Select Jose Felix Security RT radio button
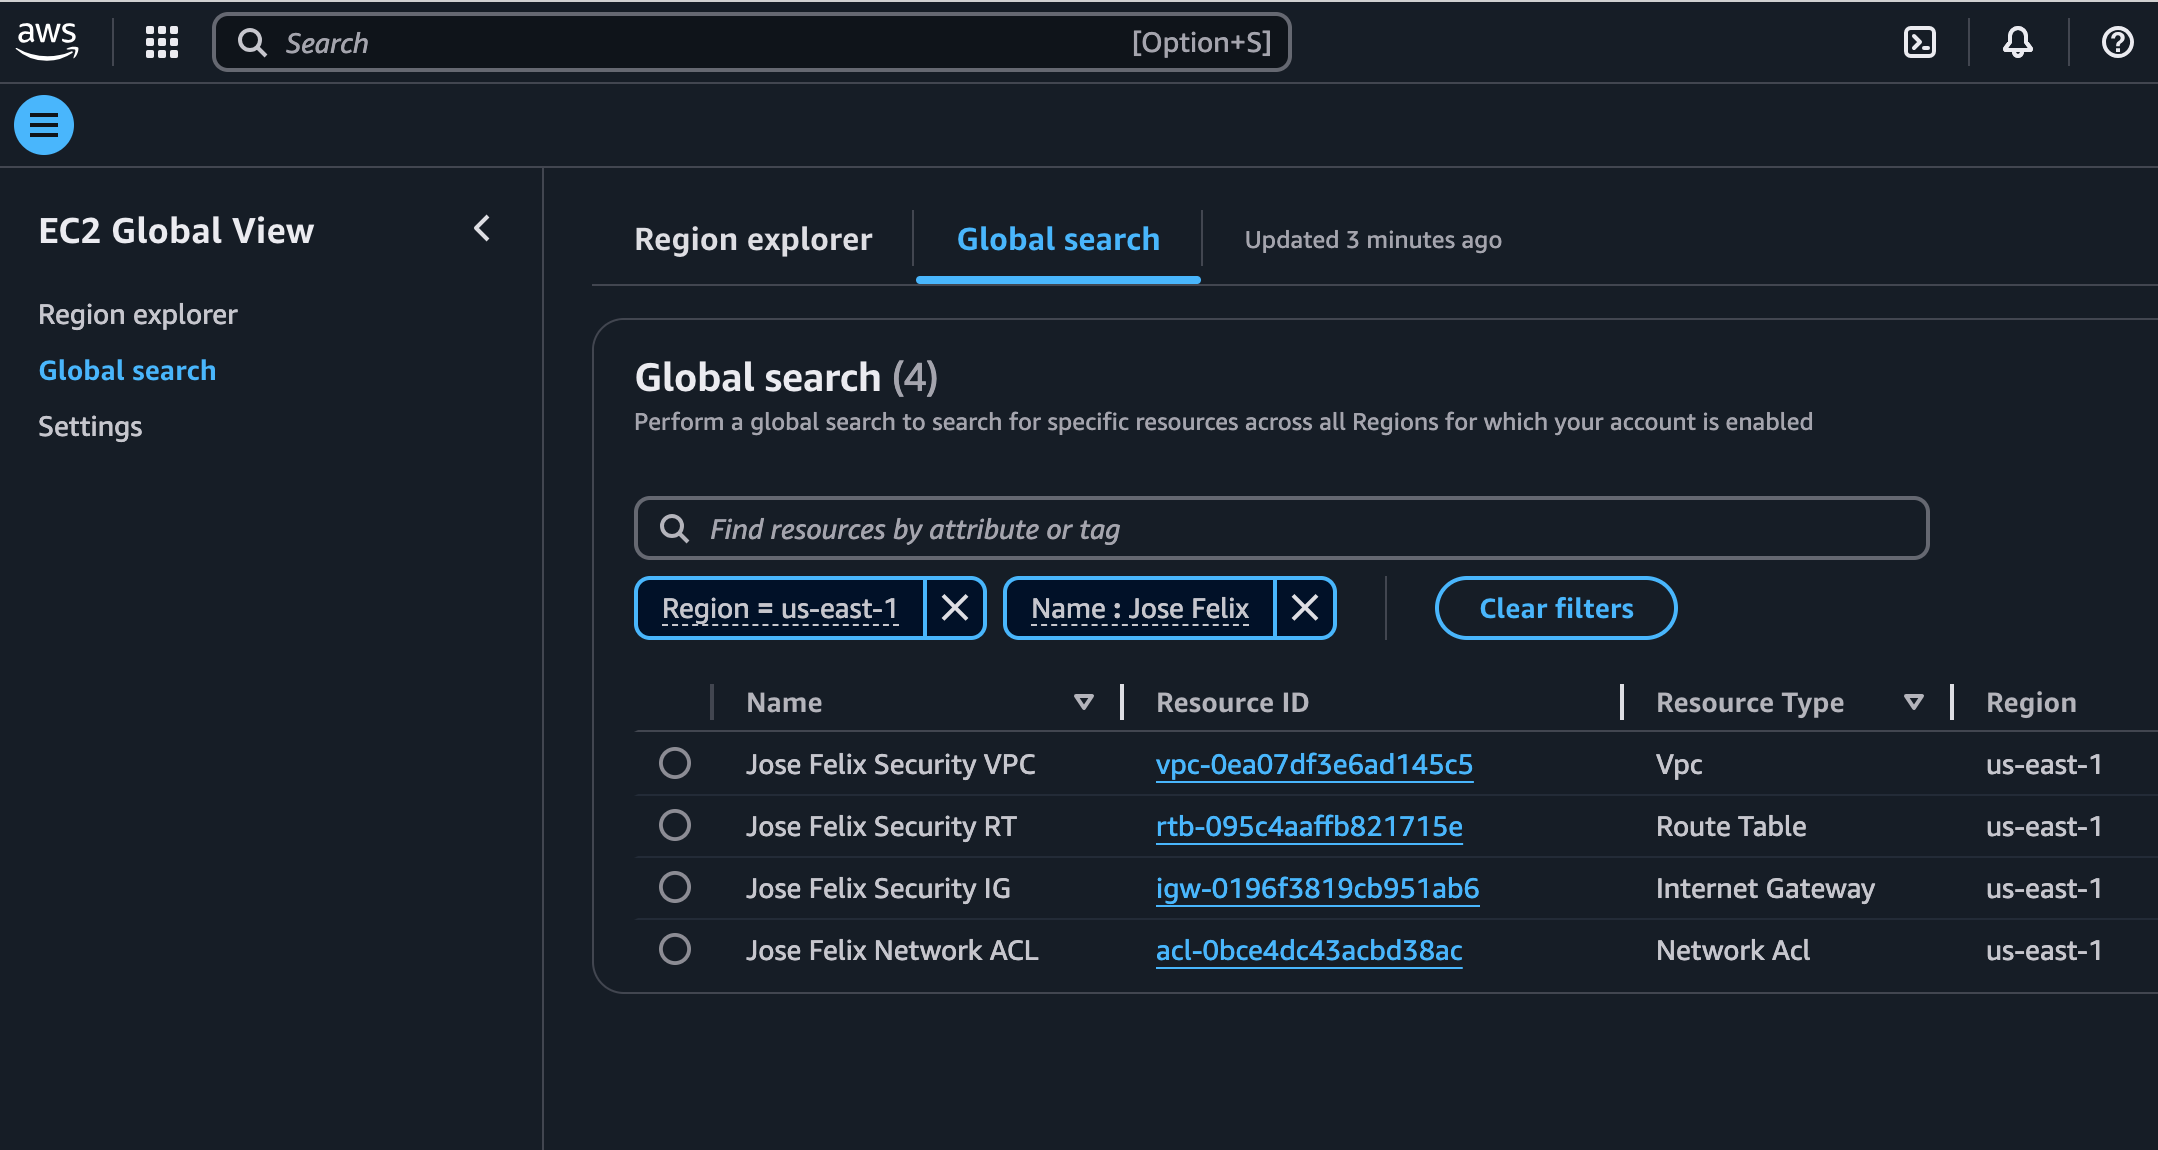Screen dimensions: 2158x1150 pyautogui.click(x=675, y=825)
